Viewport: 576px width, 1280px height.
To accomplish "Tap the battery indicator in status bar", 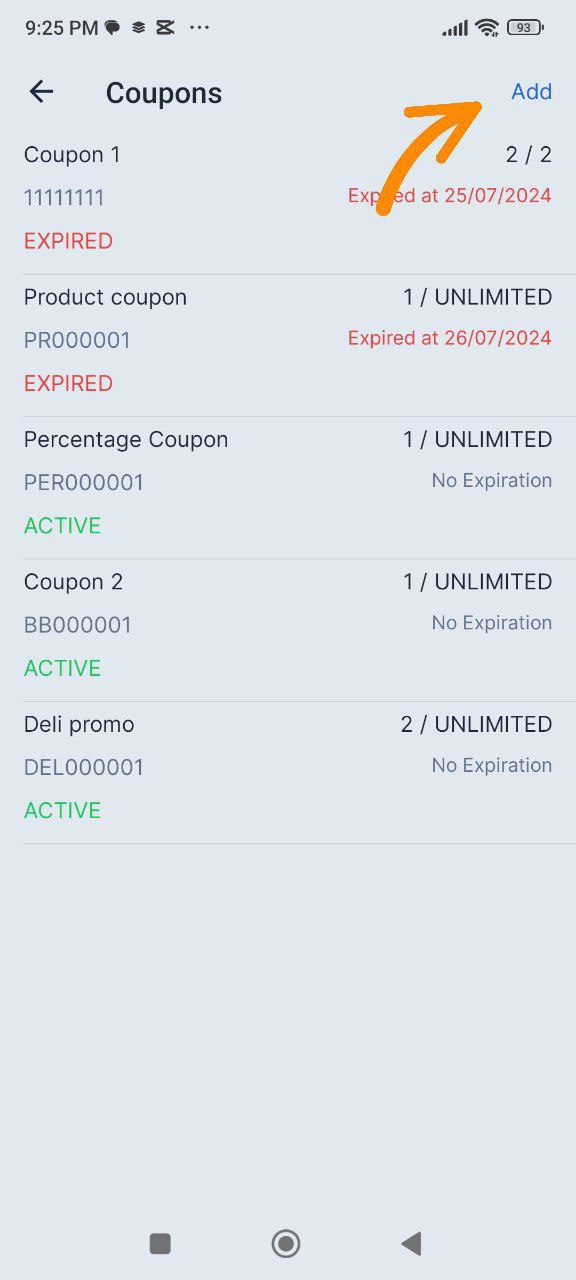I will pos(525,28).
